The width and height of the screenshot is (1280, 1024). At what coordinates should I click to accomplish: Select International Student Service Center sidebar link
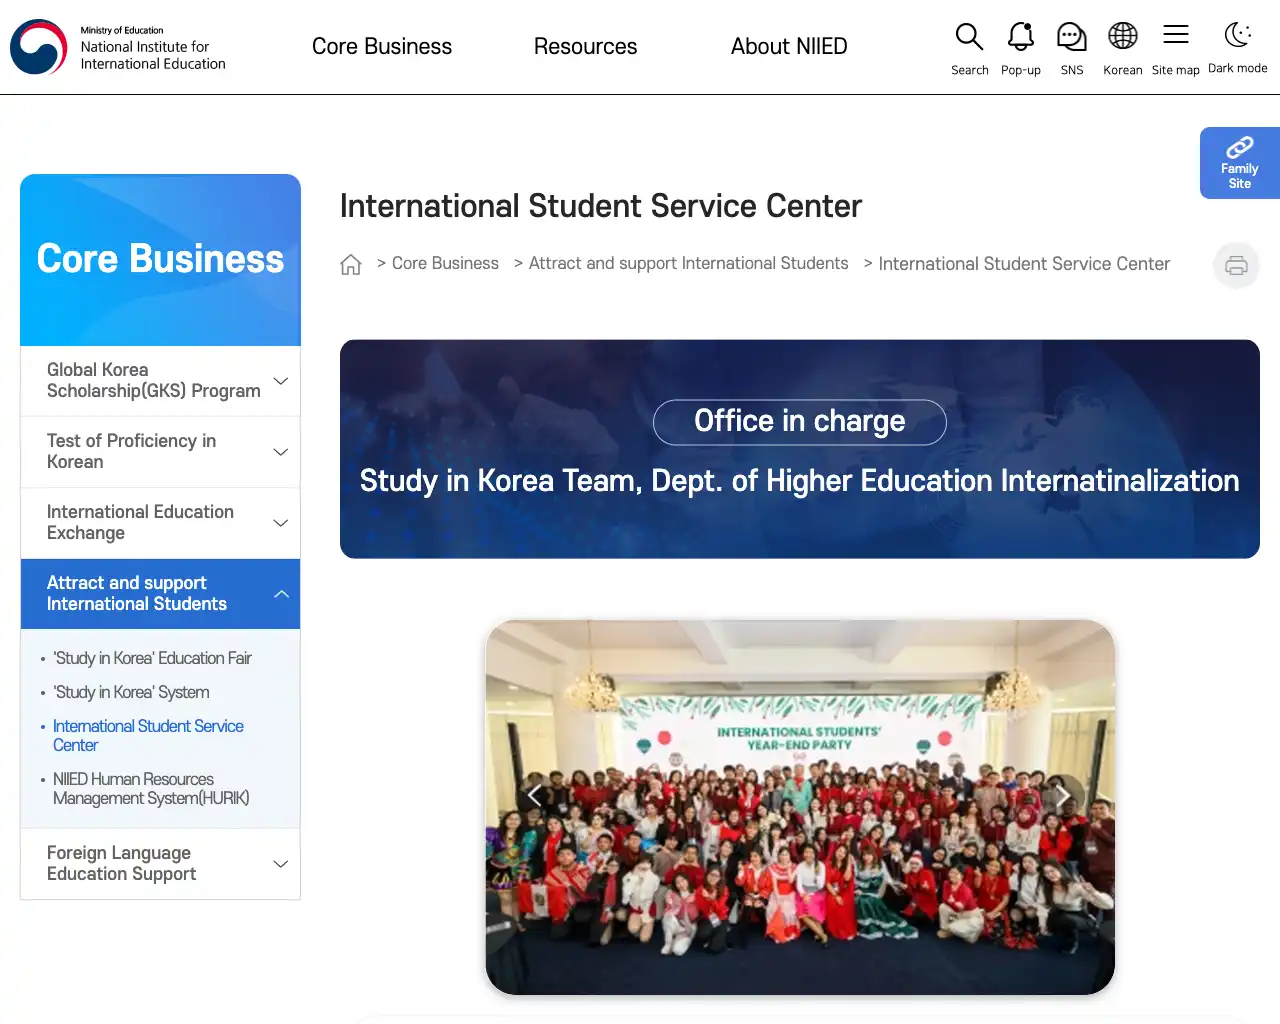point(148,736)
